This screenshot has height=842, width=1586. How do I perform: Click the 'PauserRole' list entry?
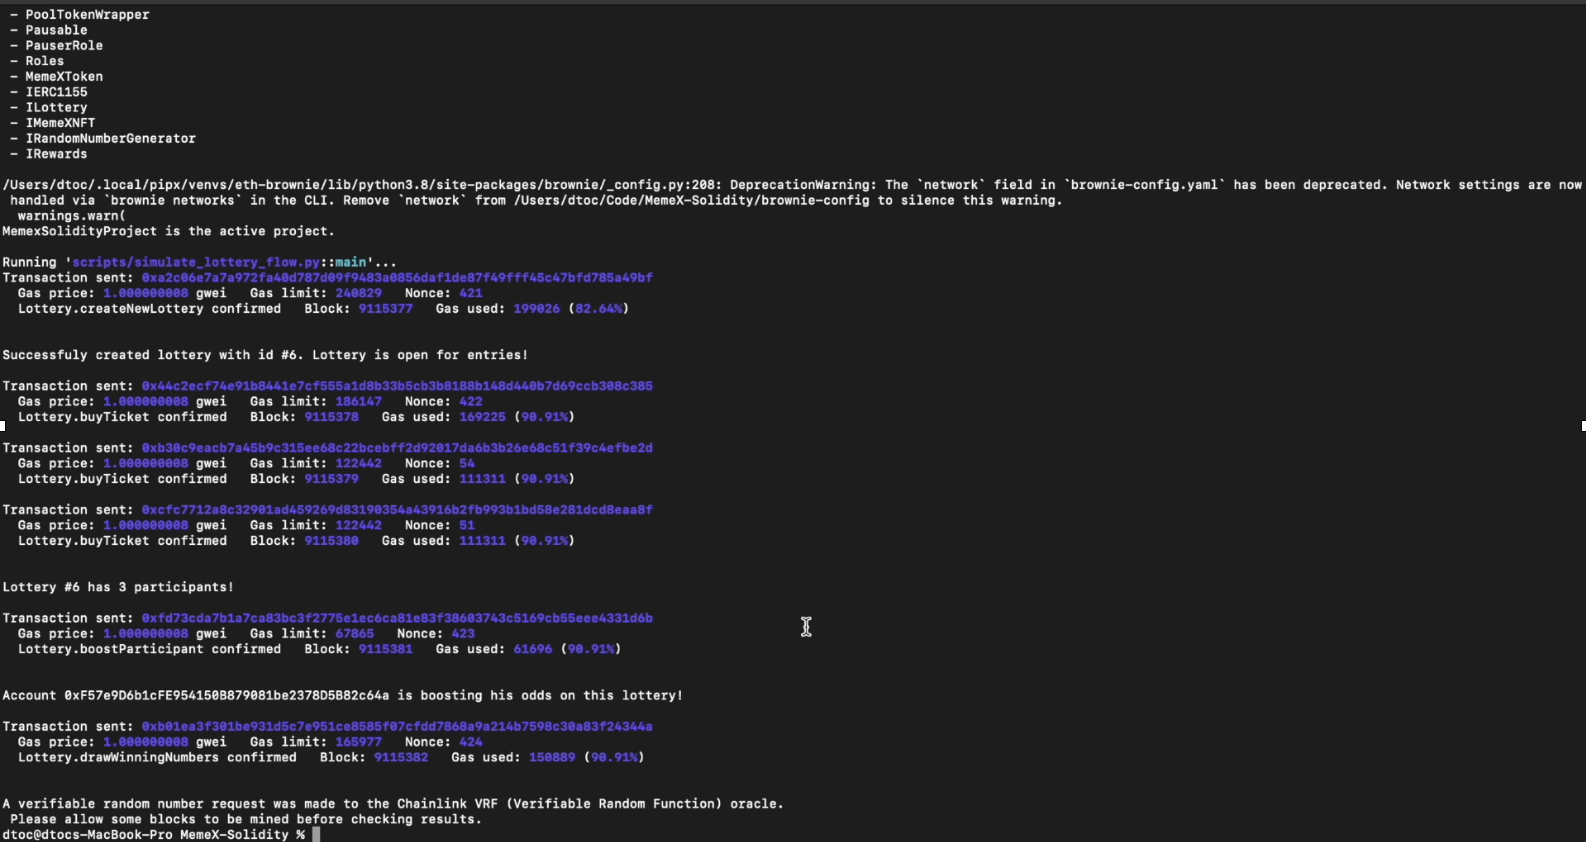tap(64, 46)
